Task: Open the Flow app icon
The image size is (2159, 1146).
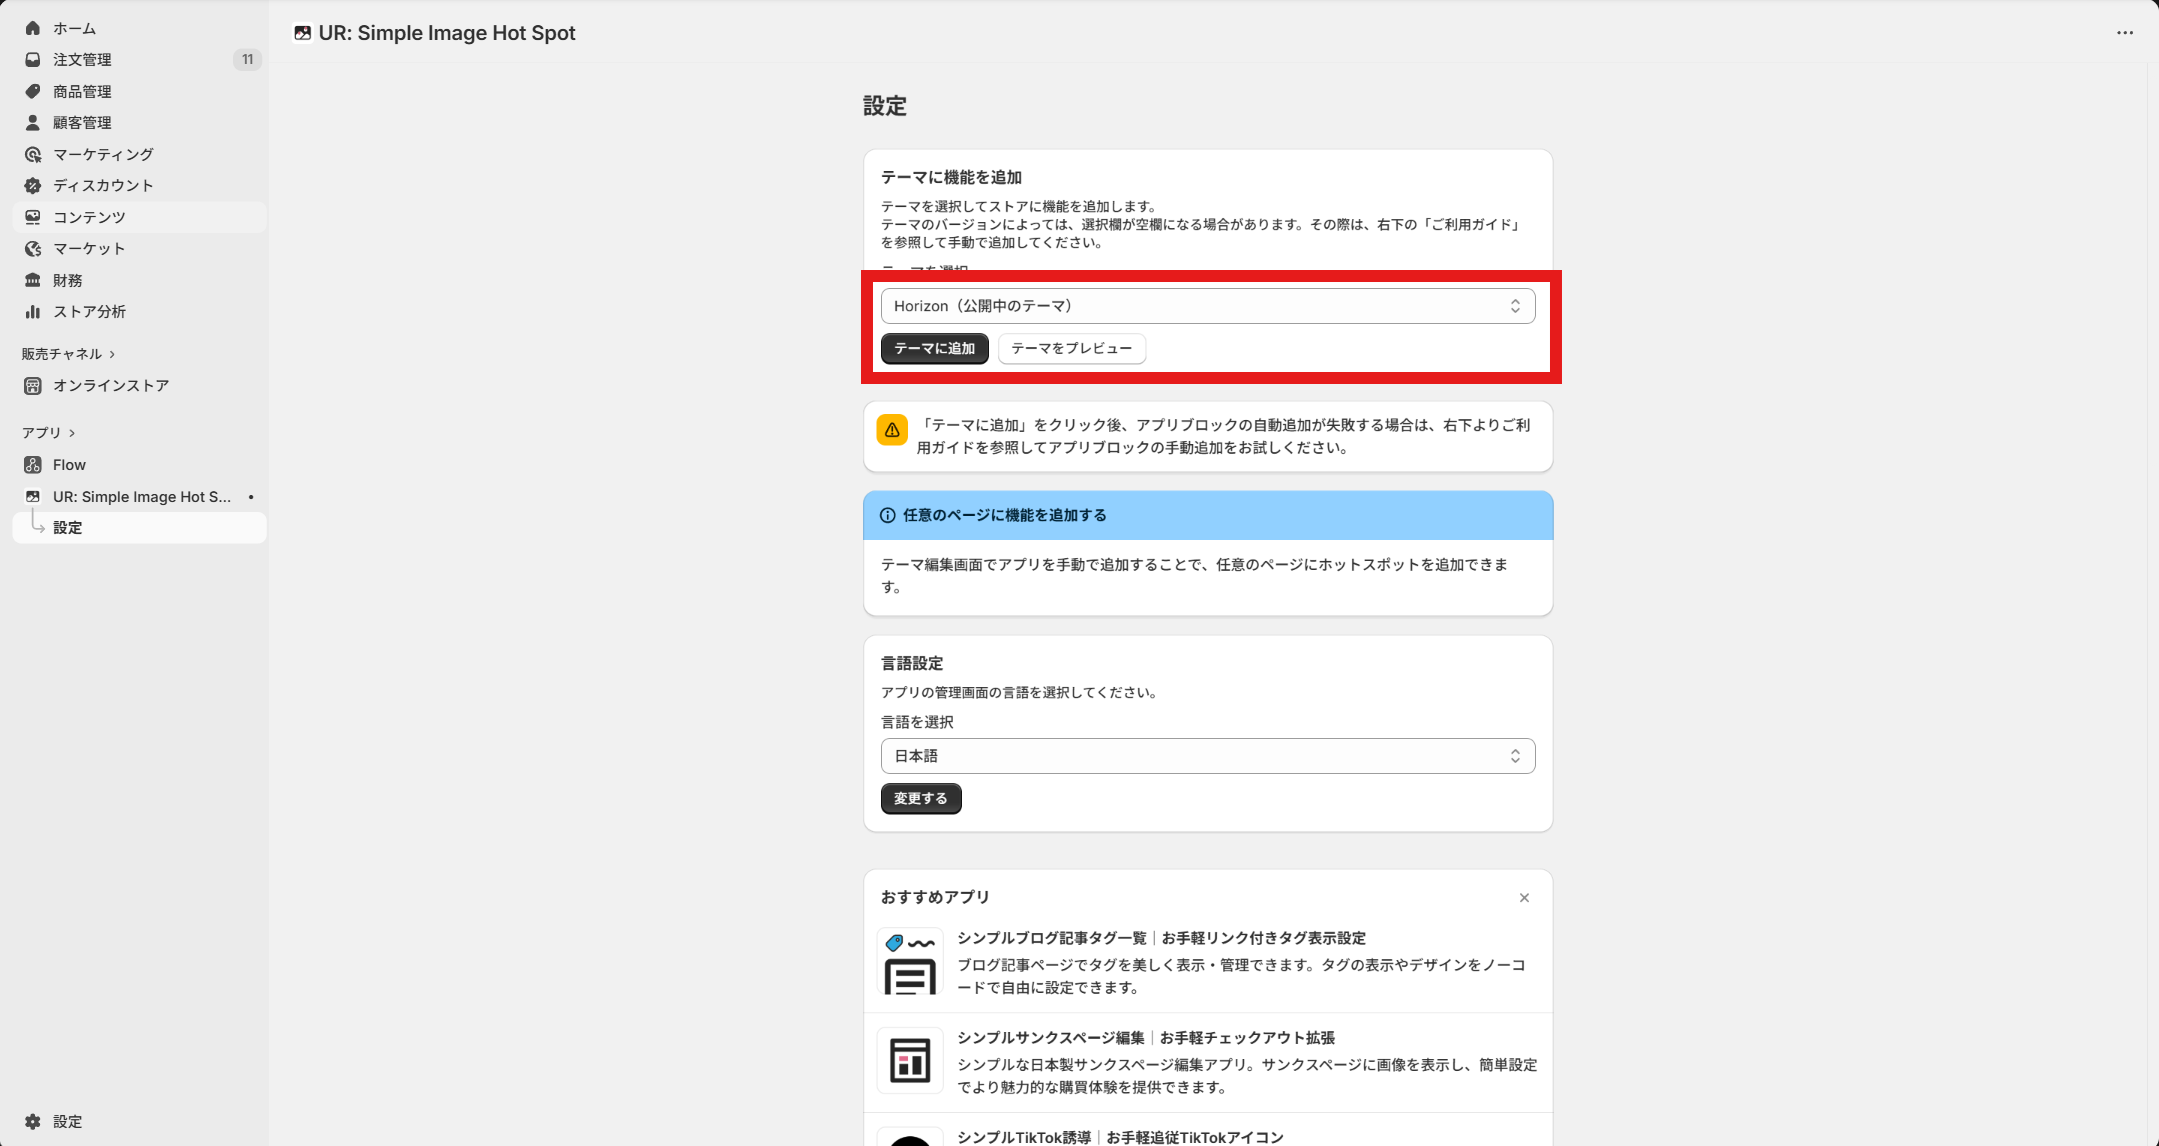Action: coord(33,464)
